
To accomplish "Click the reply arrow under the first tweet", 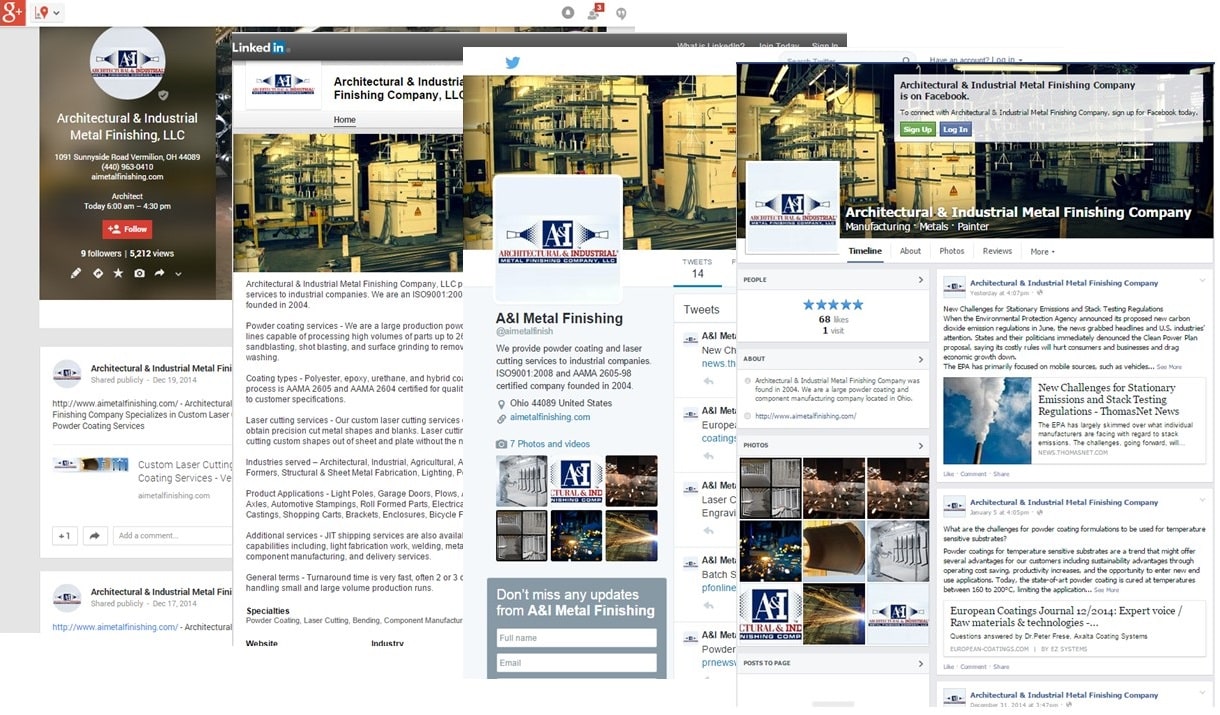I will point(708,381).
